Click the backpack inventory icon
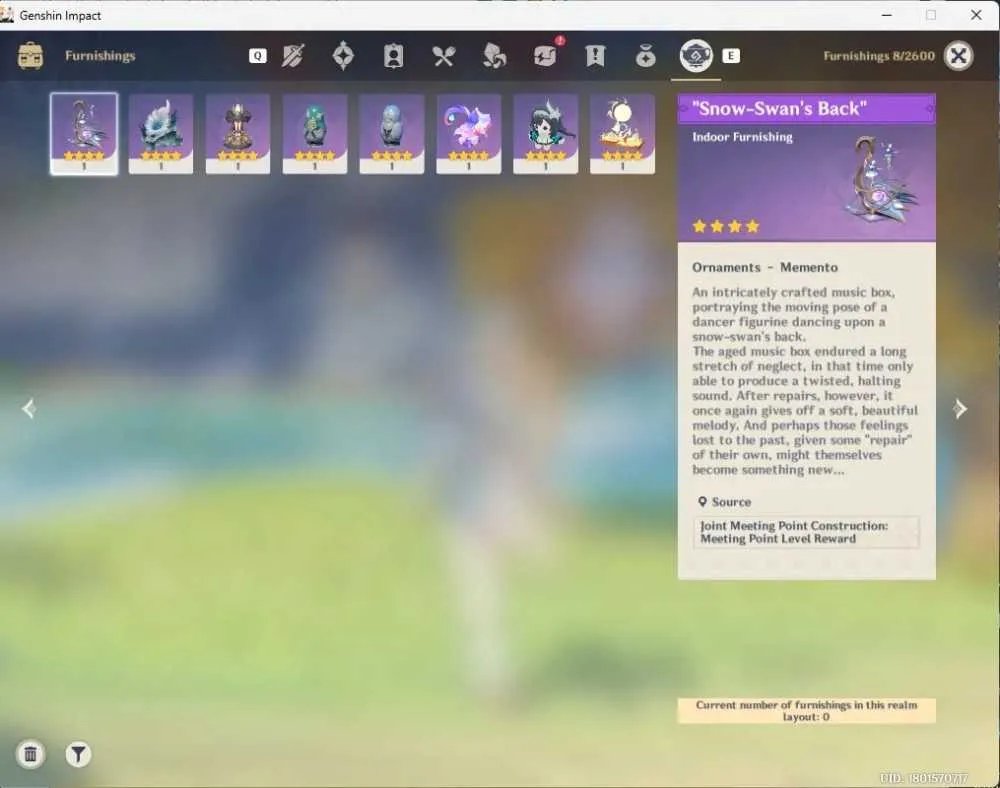Screen dimensions: 1000x788 click(30, 56)
